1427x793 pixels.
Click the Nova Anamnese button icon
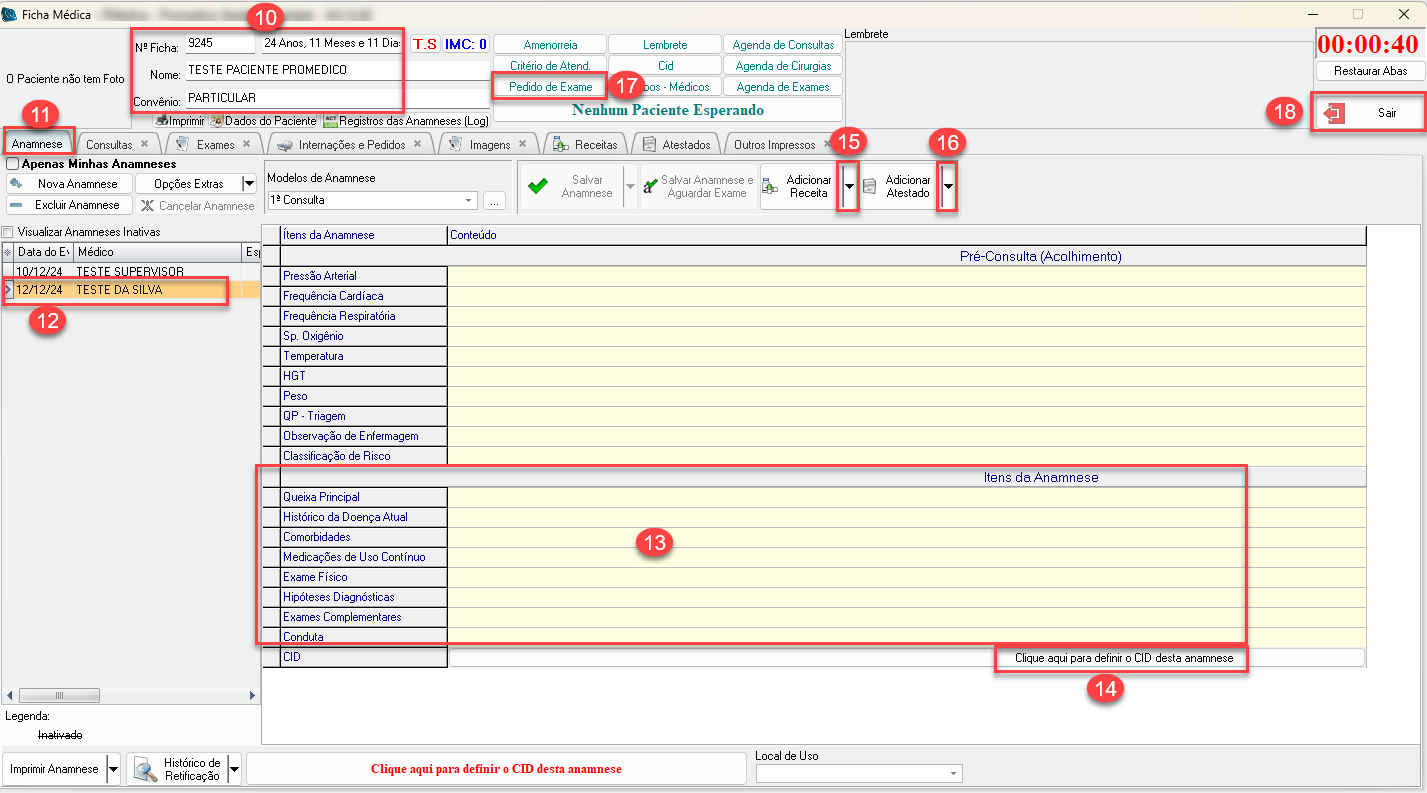(16, 184)
